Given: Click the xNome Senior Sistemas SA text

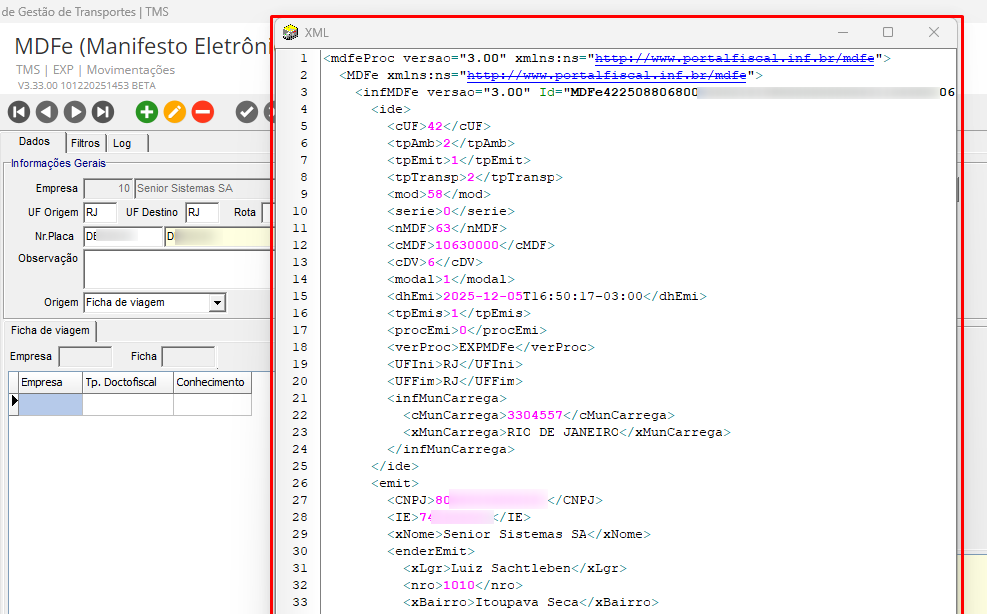Looking at the screenshot, I should pyautogui.click(x=515, y=534).
